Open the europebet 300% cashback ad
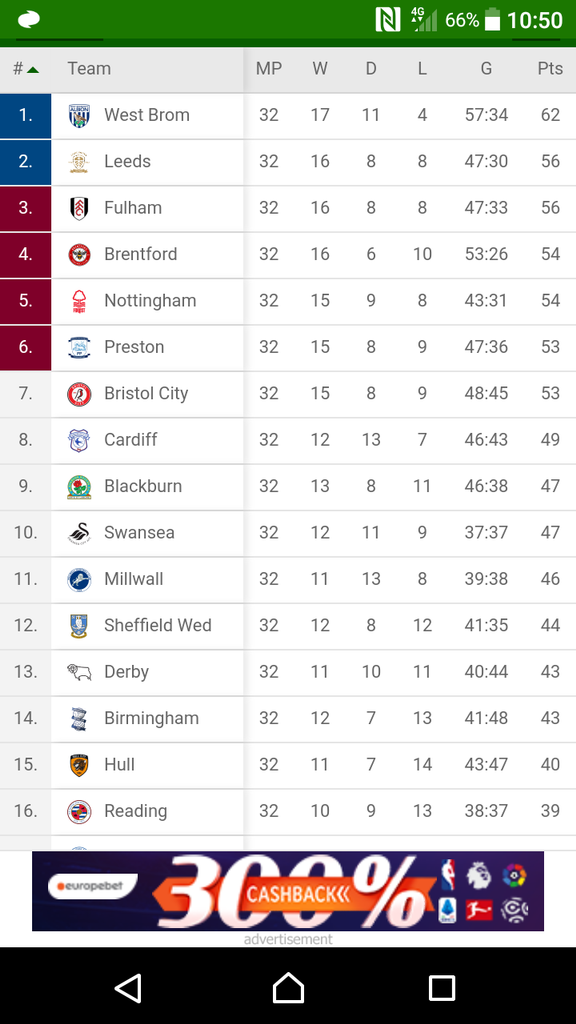The image size is (576, 1024). (288, 891)
